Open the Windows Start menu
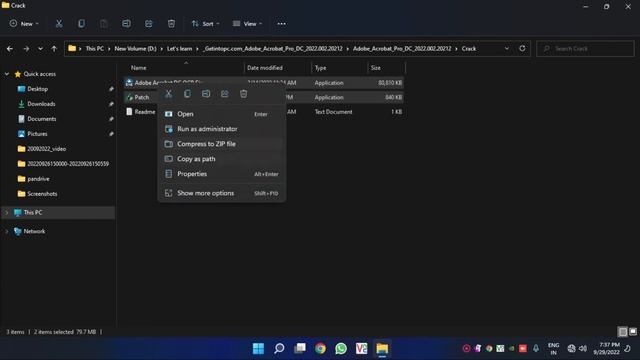The height and width of the screenshot is (360, 640). pyautogui.click(x=258, y=349)
